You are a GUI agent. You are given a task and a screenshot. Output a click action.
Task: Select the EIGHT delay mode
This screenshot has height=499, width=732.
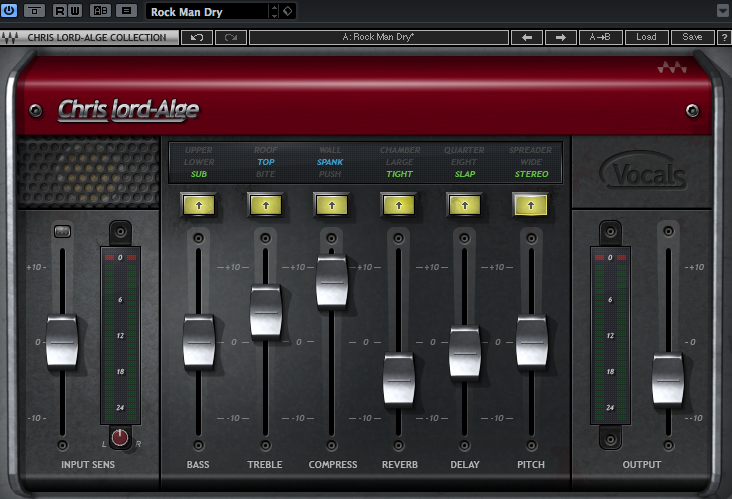tap(464, 162)
